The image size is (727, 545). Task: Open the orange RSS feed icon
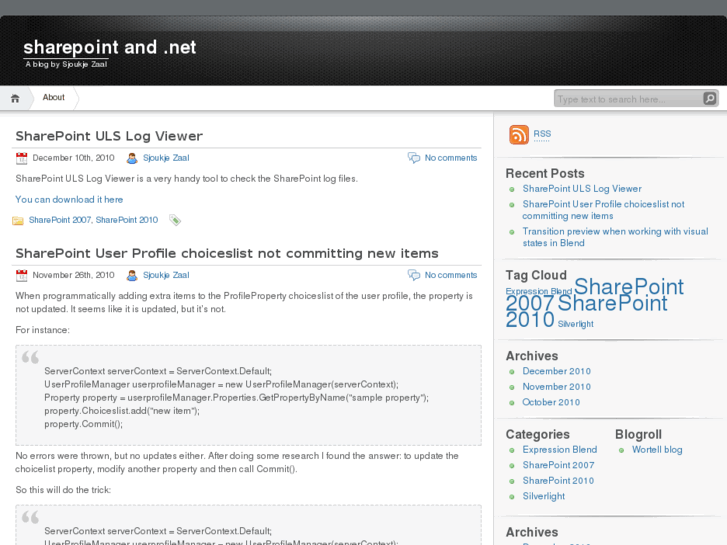click(519, 135)
